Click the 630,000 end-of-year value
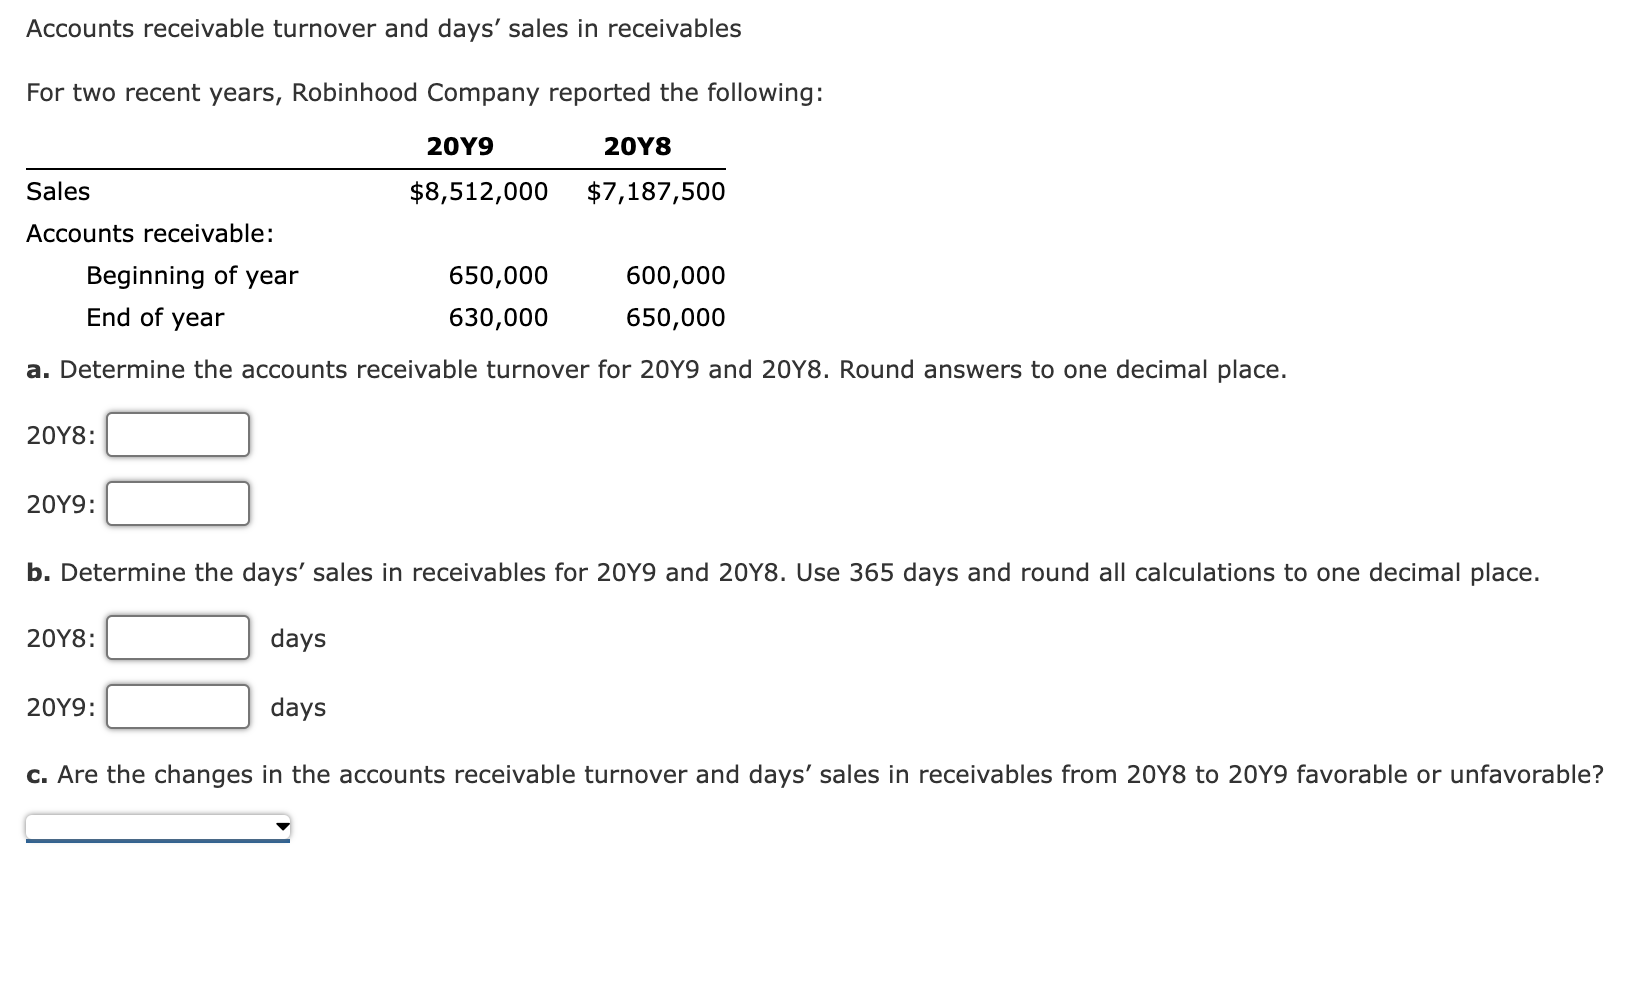The image size is (1652, 989). 498,317
